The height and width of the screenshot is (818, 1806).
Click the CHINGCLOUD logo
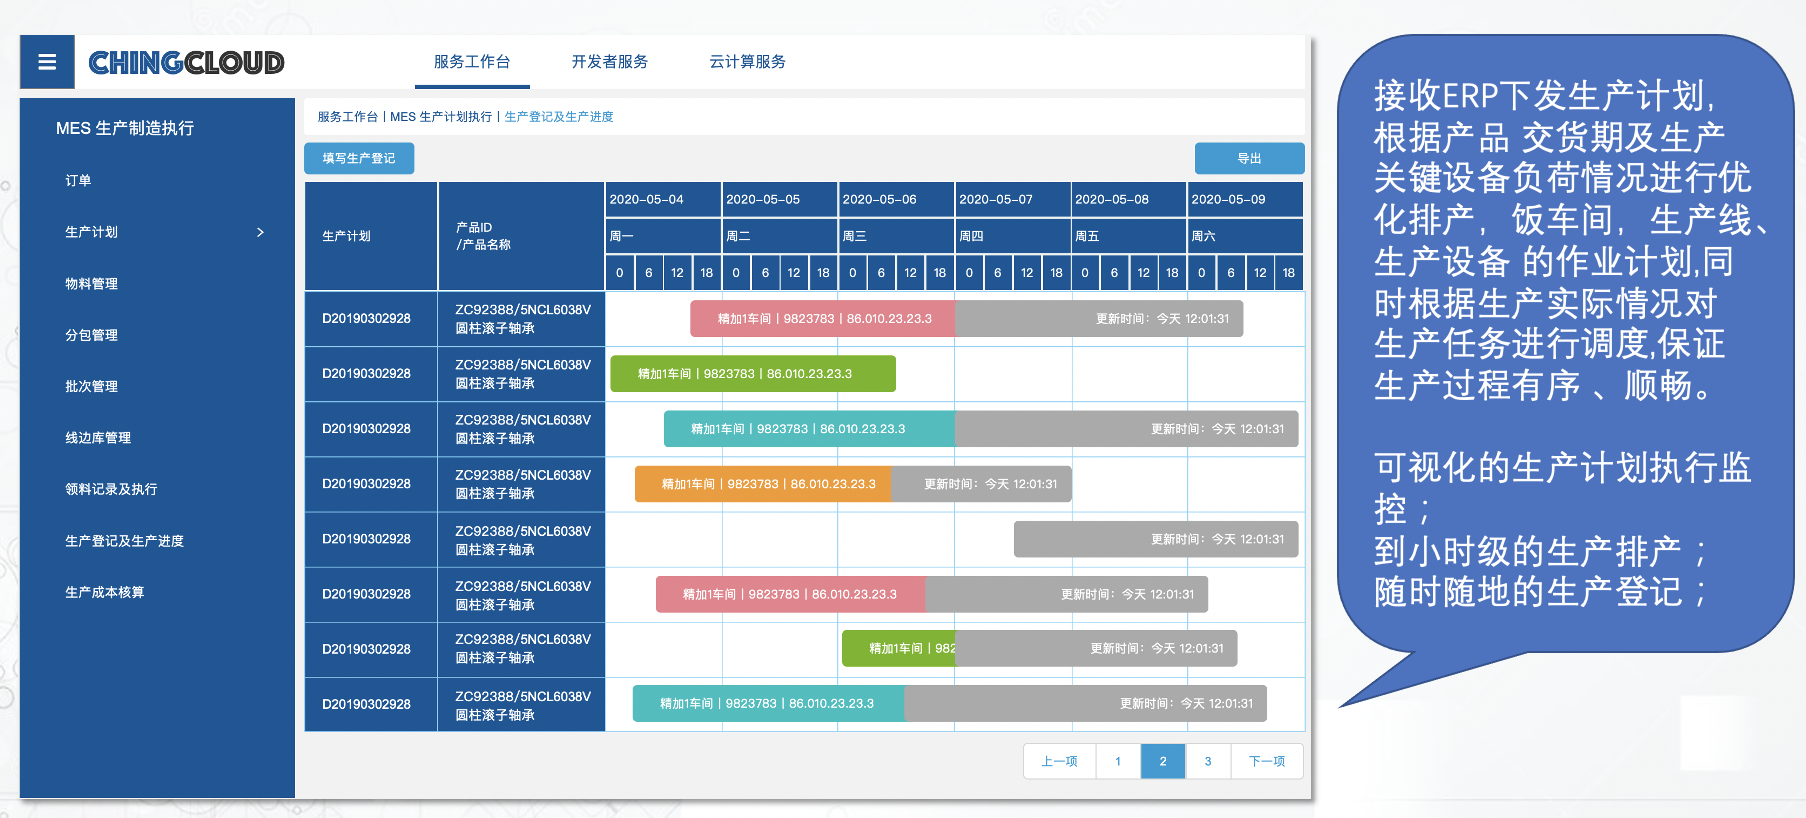pyautogui.click(x=186, y=63)
